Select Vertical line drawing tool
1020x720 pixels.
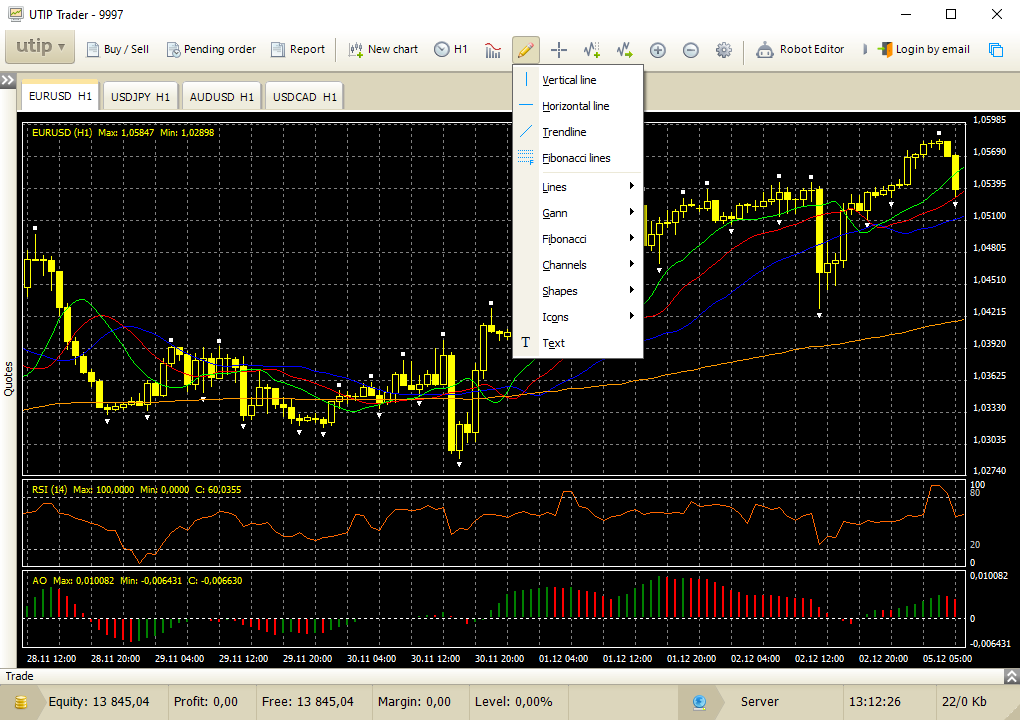pos(578,80)
